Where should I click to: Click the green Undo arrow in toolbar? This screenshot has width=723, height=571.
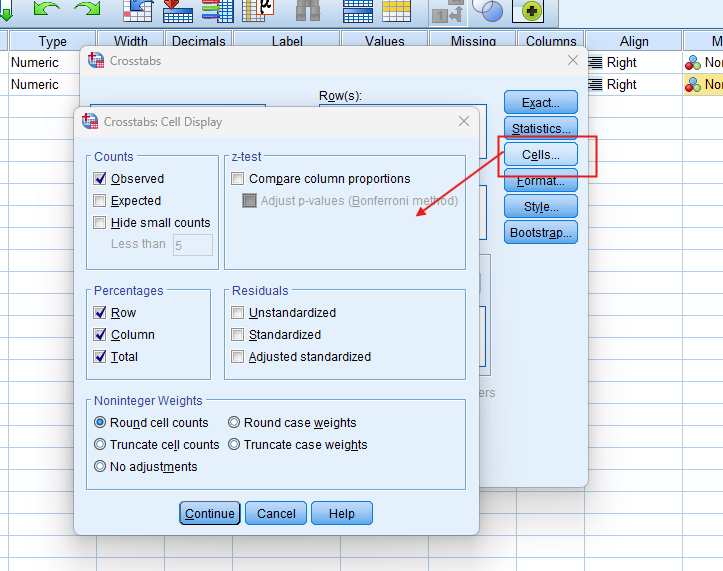pos(46,9)
